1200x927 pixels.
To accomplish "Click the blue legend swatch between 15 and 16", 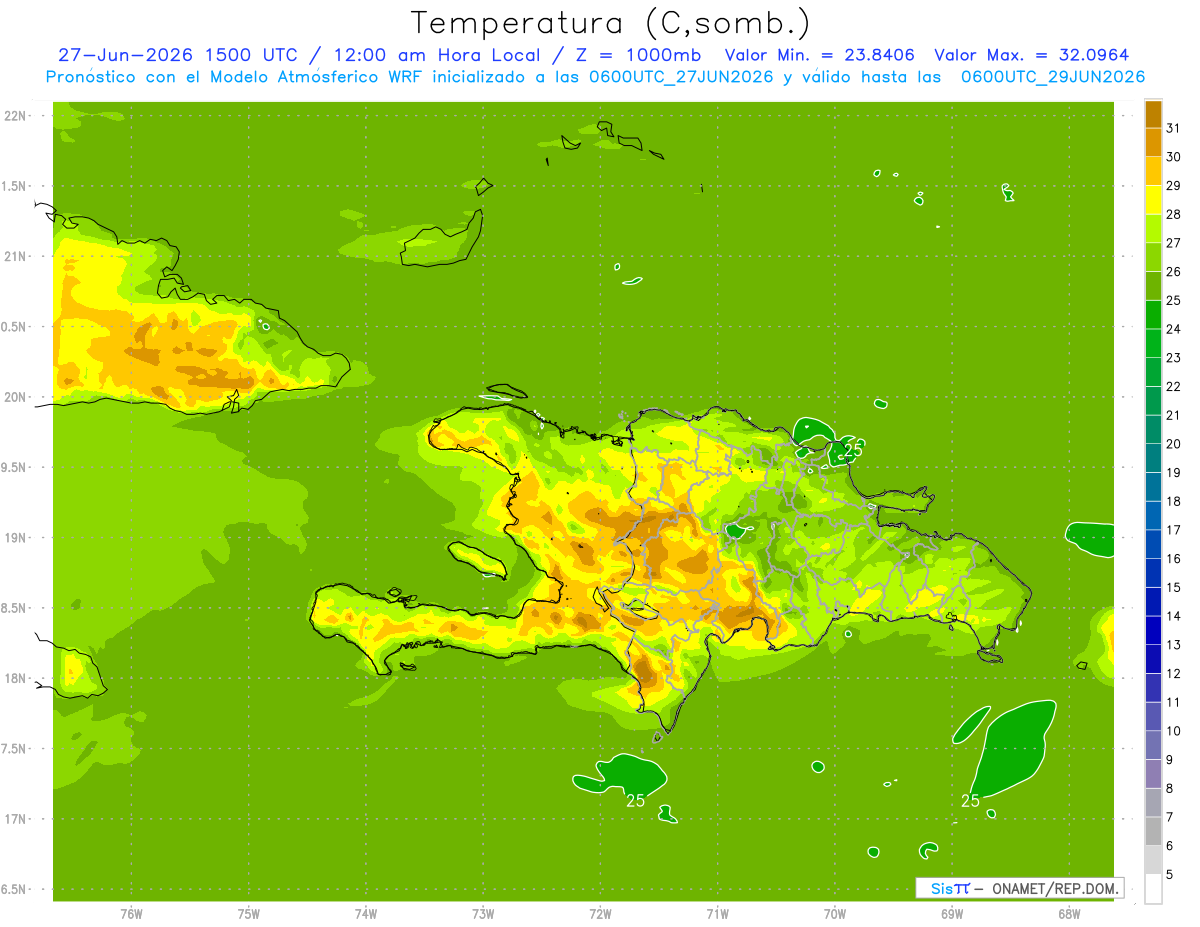I will click(x=1153, y=573).
